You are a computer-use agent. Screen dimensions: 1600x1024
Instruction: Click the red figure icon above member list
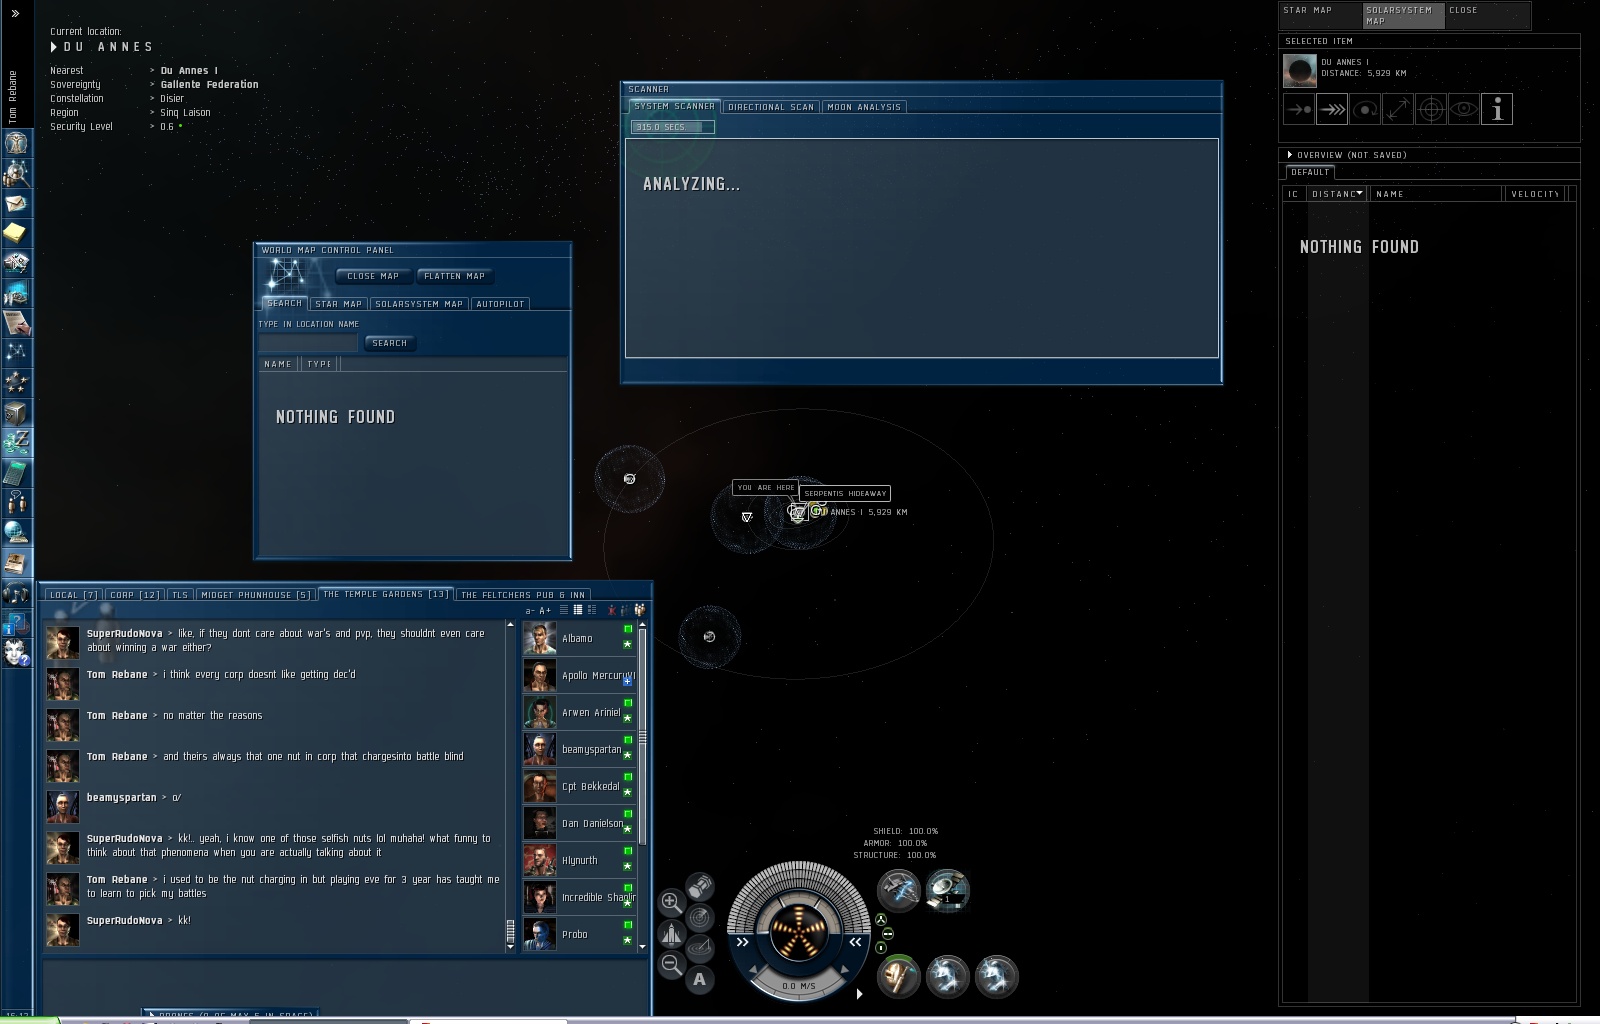pos(612,610)
